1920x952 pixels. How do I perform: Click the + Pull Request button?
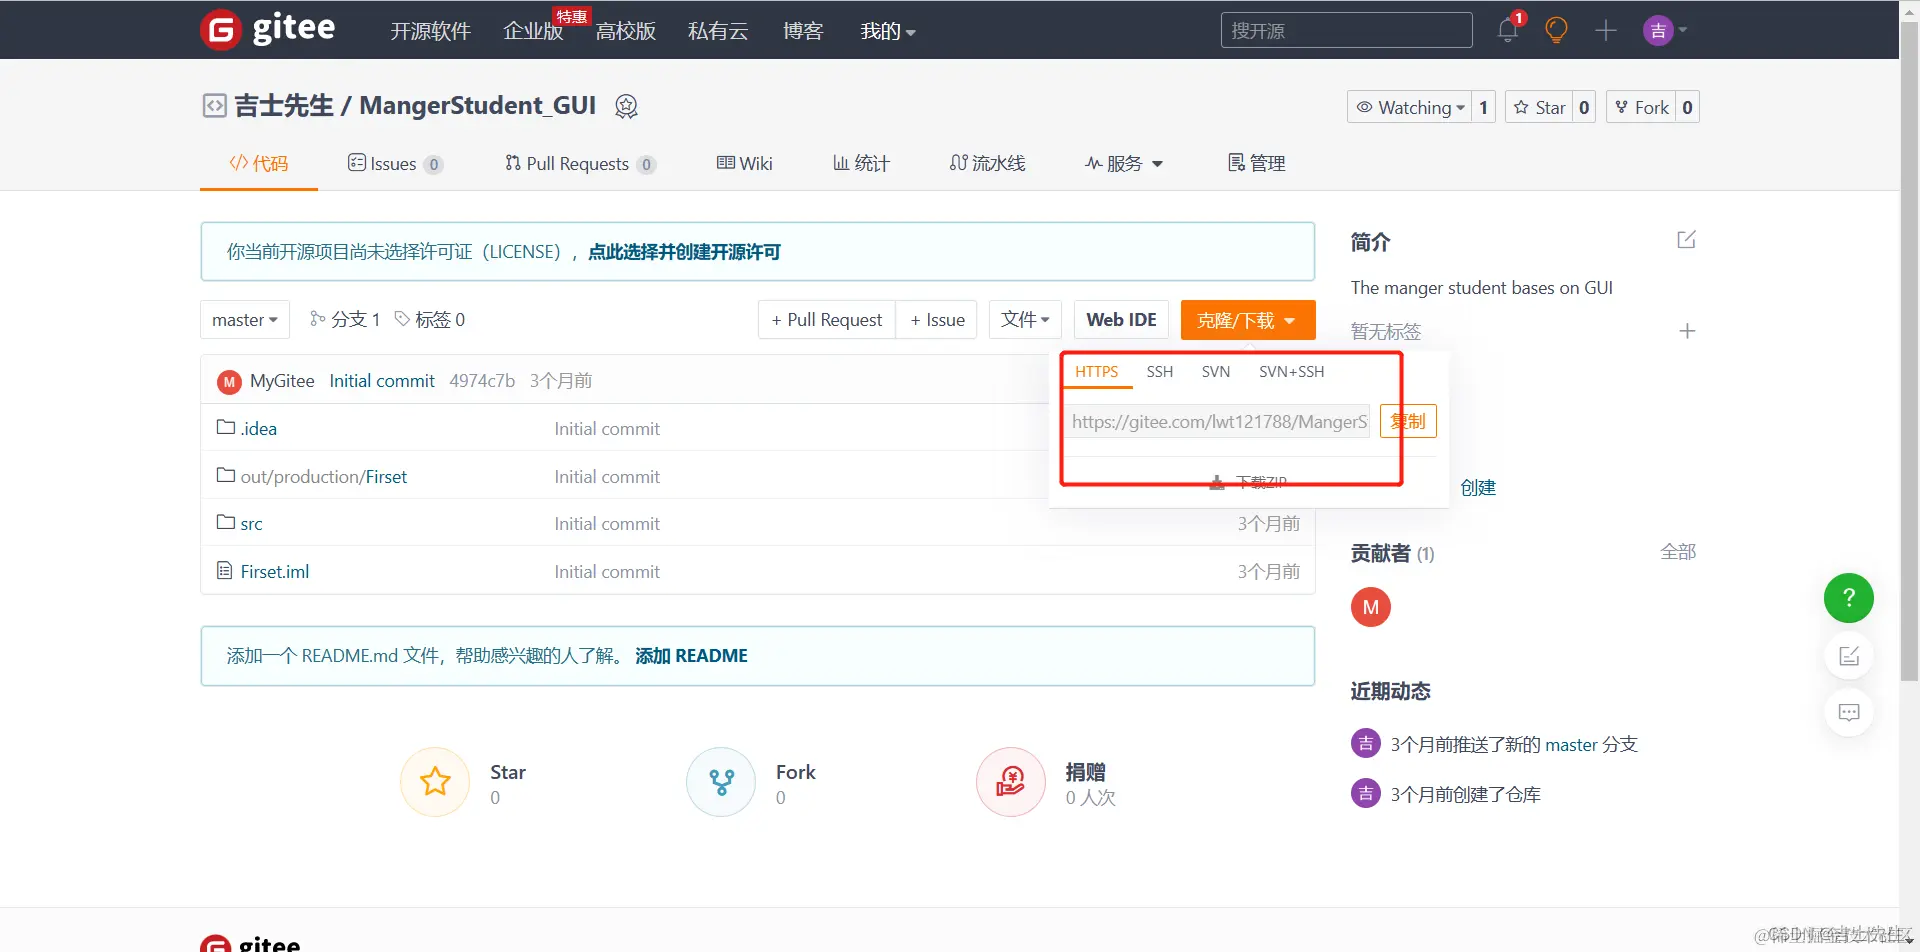tap(827, 320)
